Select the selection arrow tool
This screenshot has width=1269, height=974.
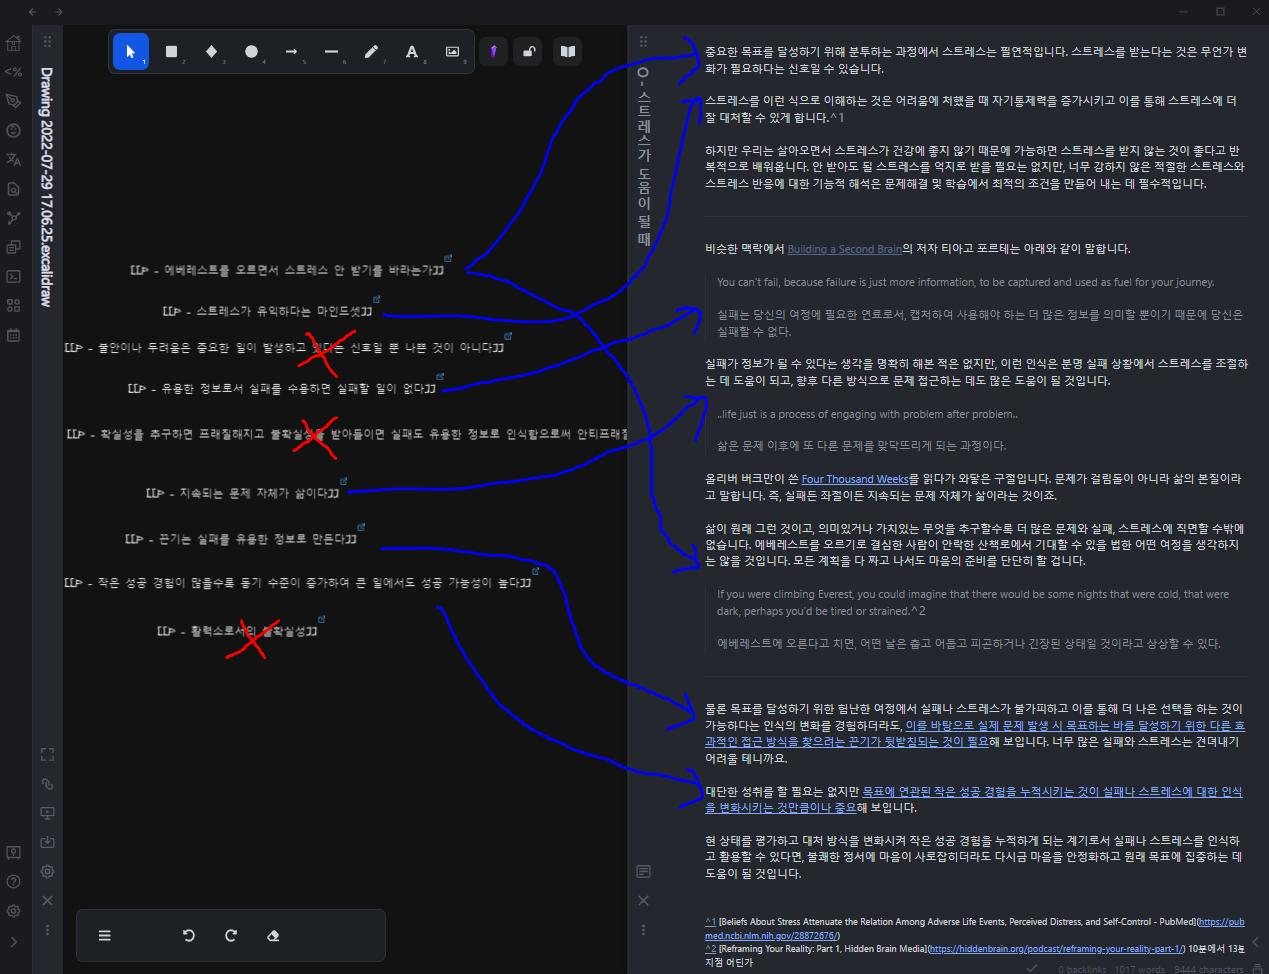(x=131, y=52)
